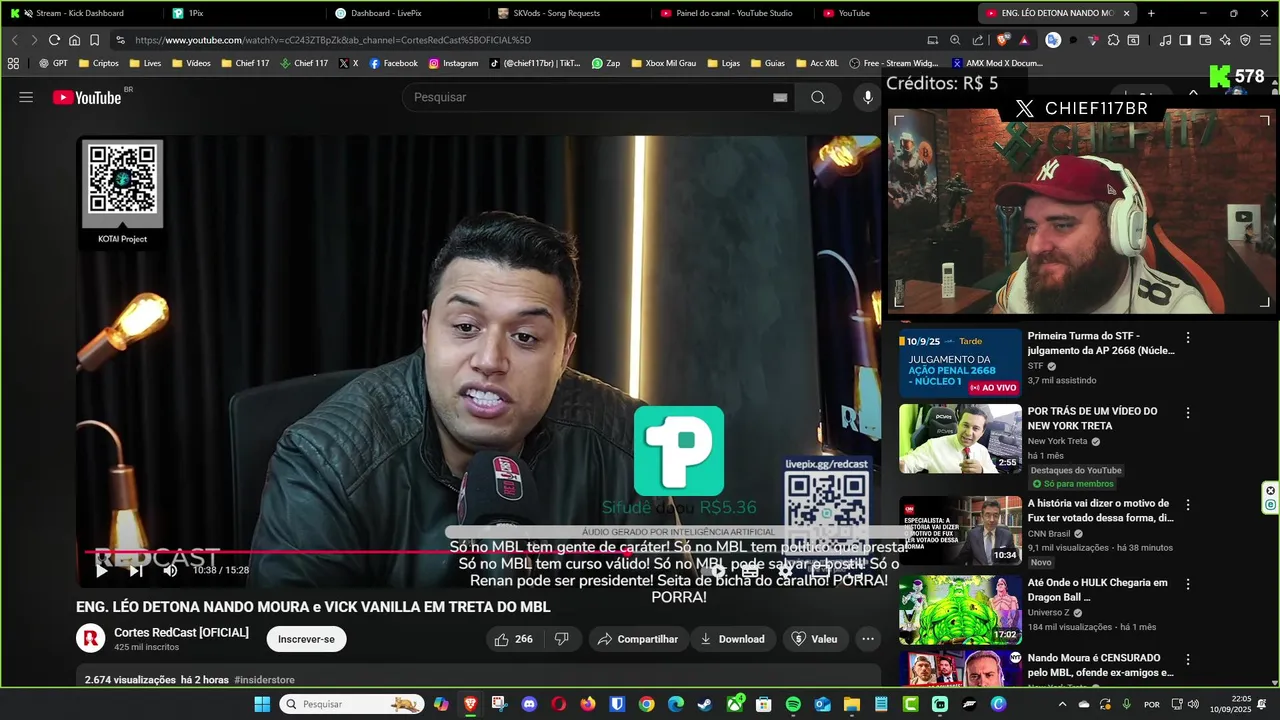Open the browser extensions puzzle icon

(1113, 40)
